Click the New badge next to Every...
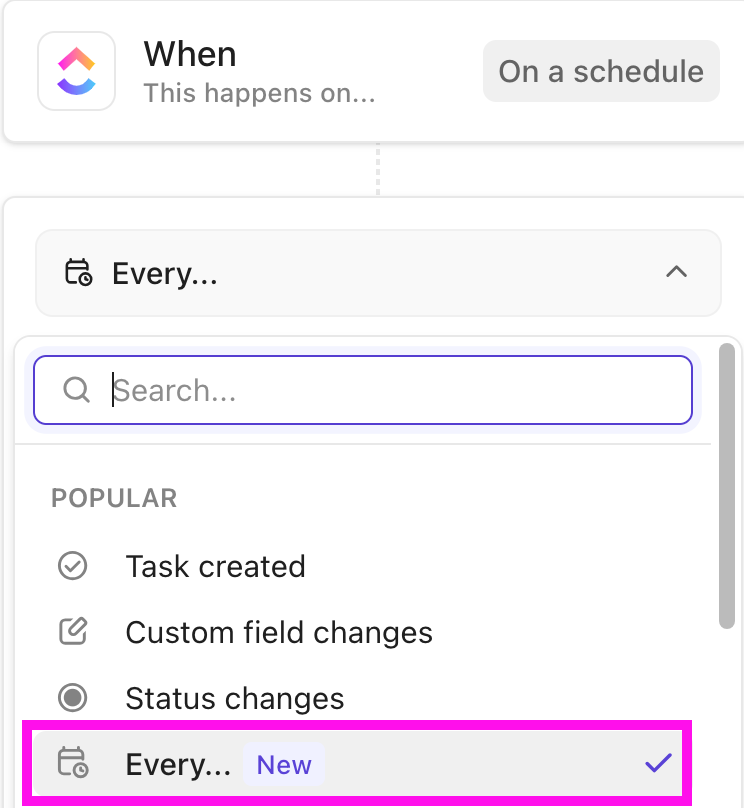 click(284, 765)
